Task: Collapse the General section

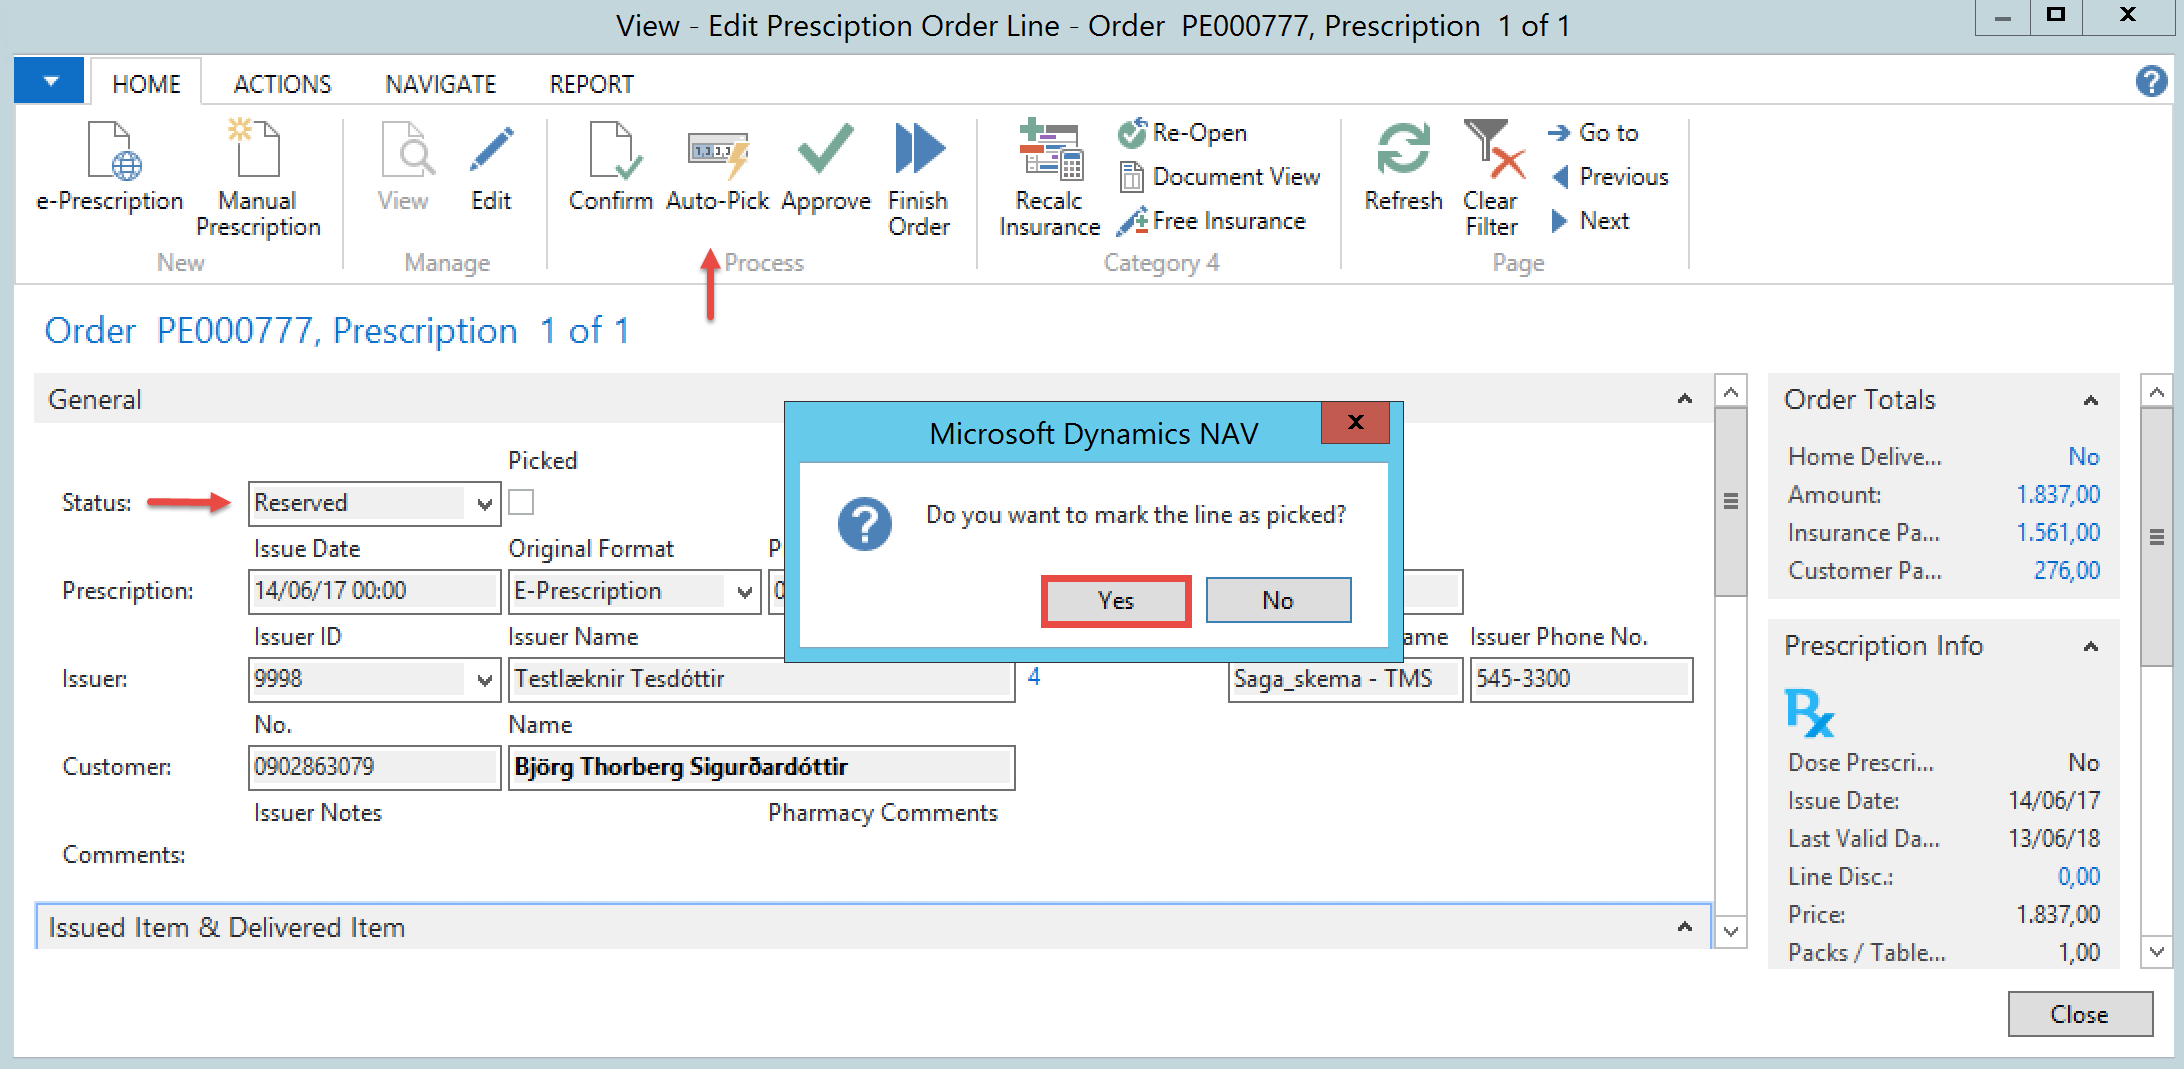Action: 1685,400
